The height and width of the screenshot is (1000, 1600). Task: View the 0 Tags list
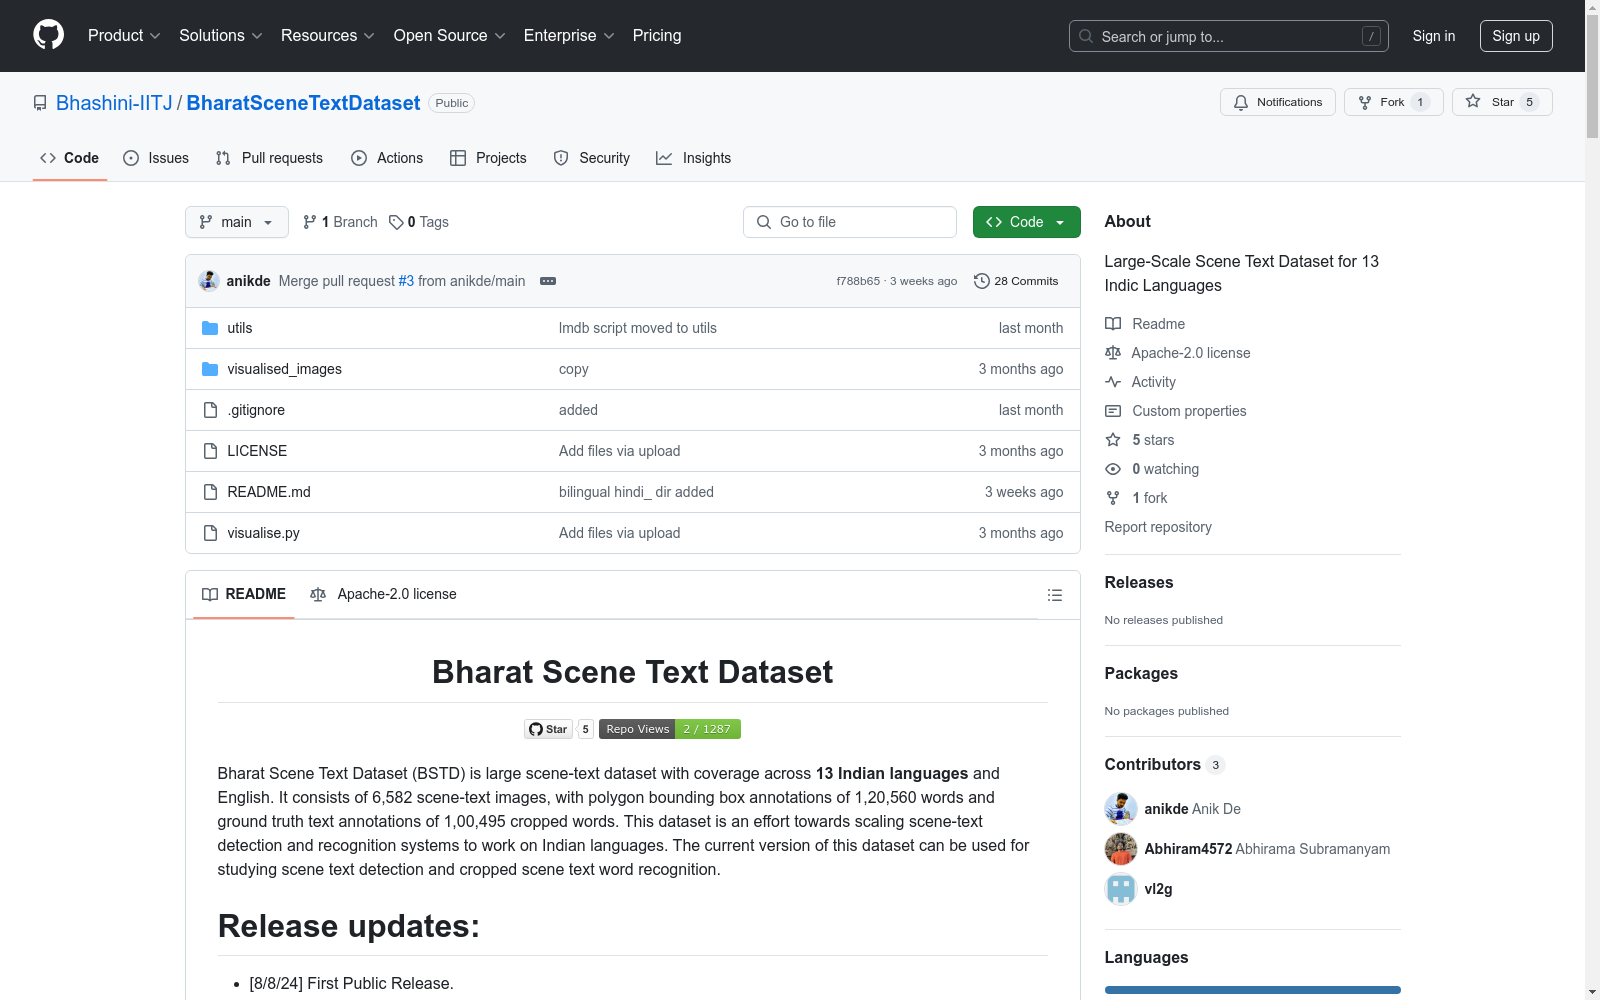(x=419, y=222)
